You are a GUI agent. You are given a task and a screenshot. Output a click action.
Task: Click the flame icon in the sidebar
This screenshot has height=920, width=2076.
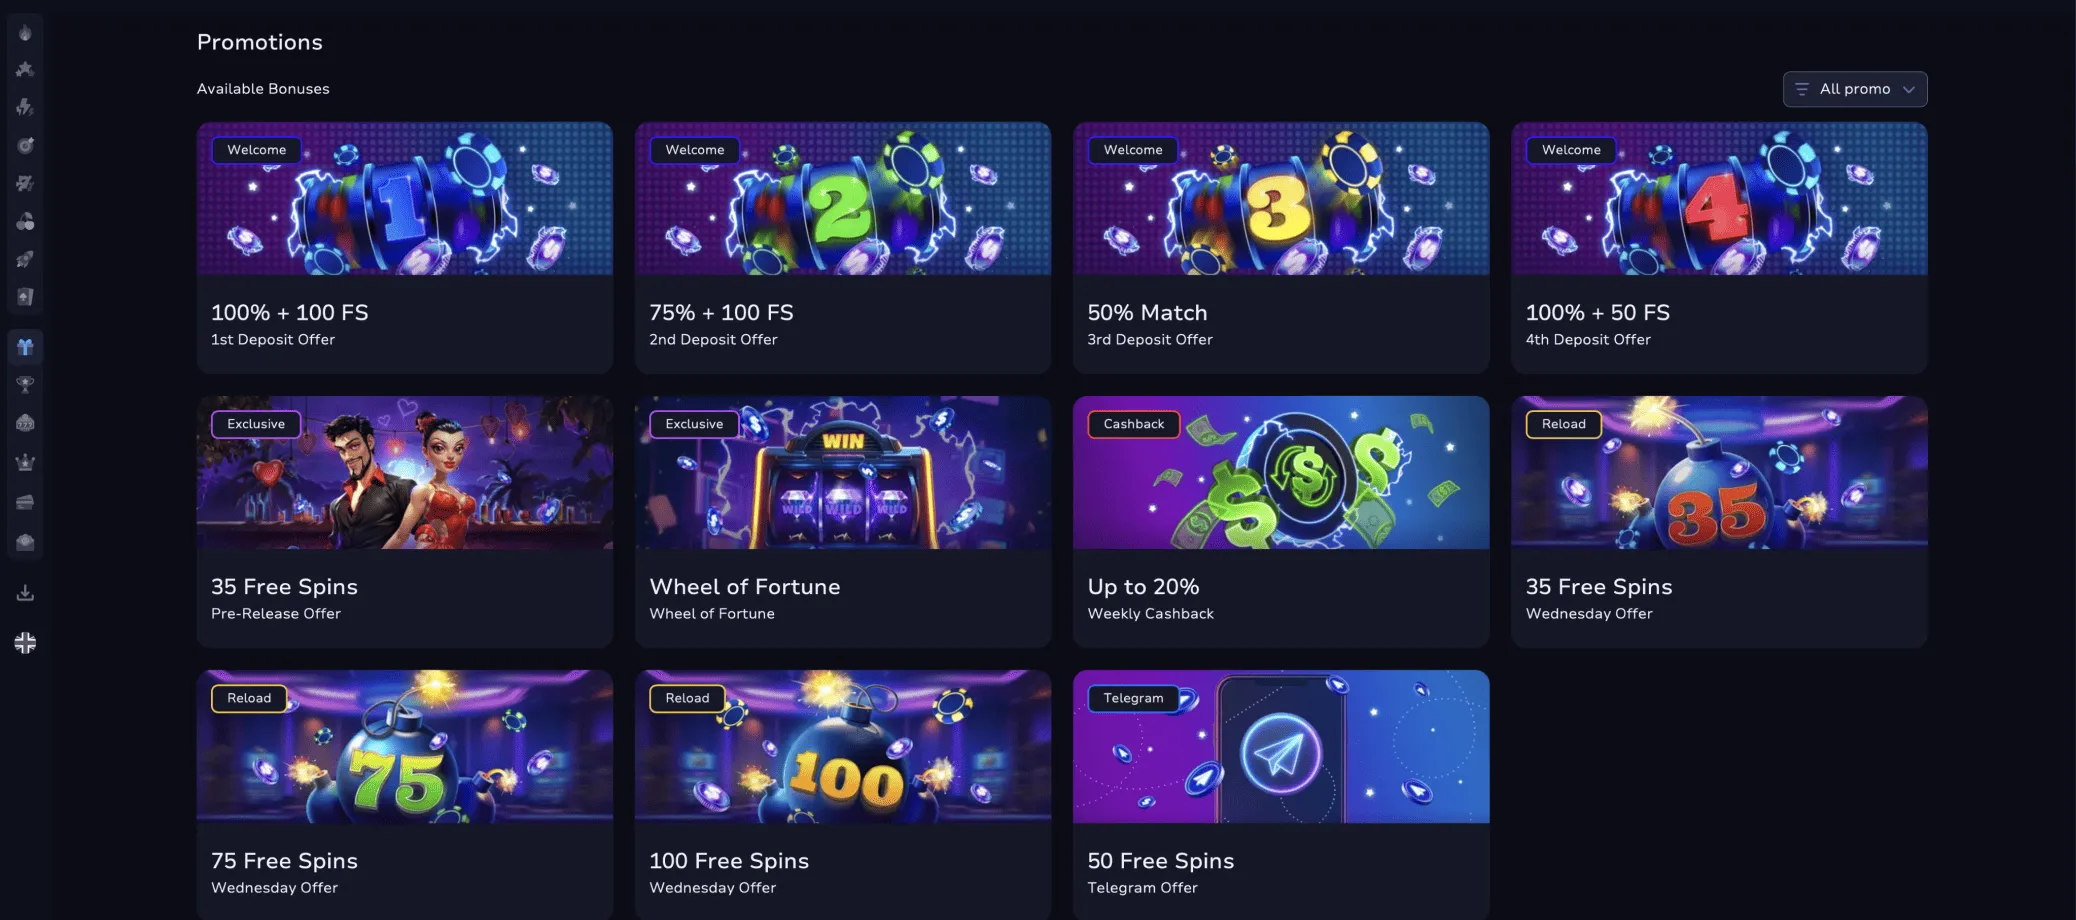pyautogui.click(x=25, y=33)
